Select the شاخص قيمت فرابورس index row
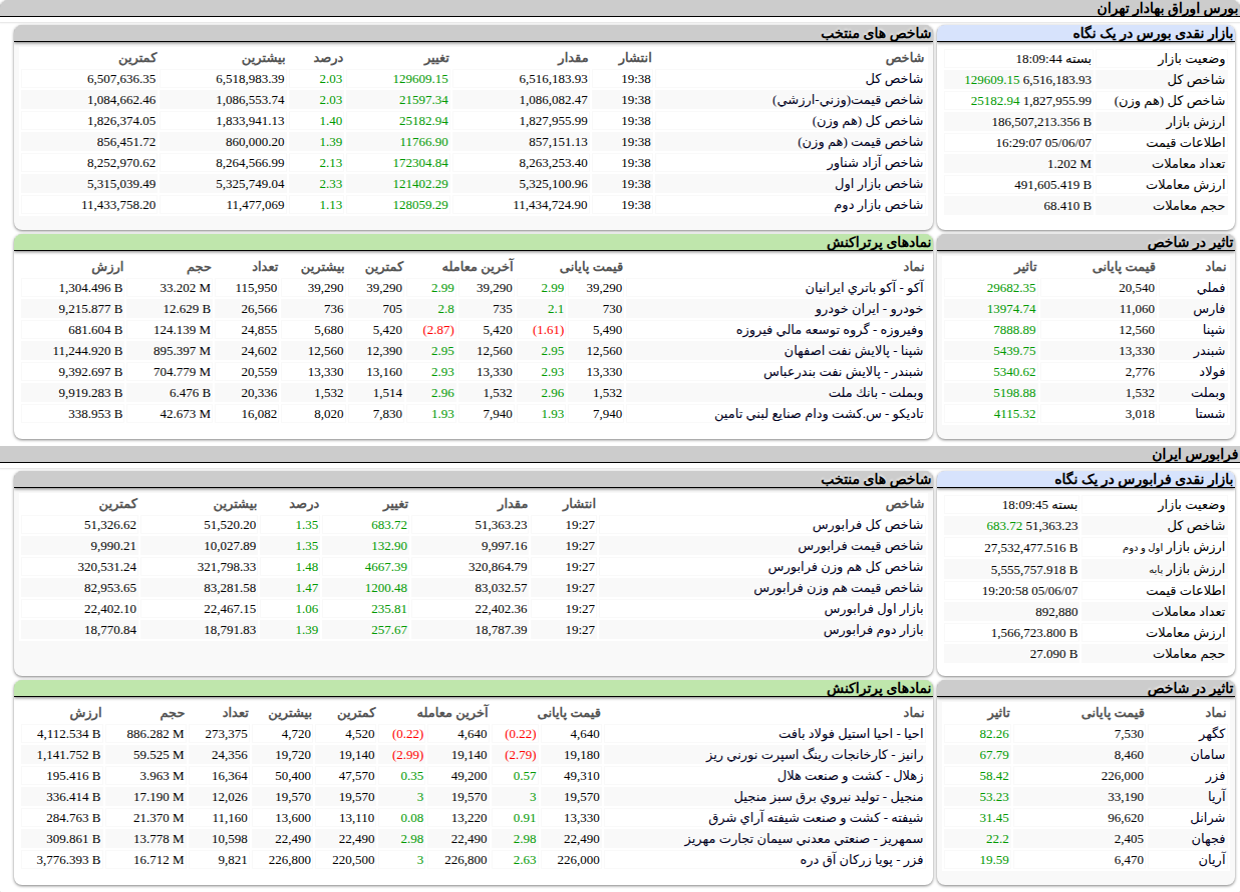 474,546
